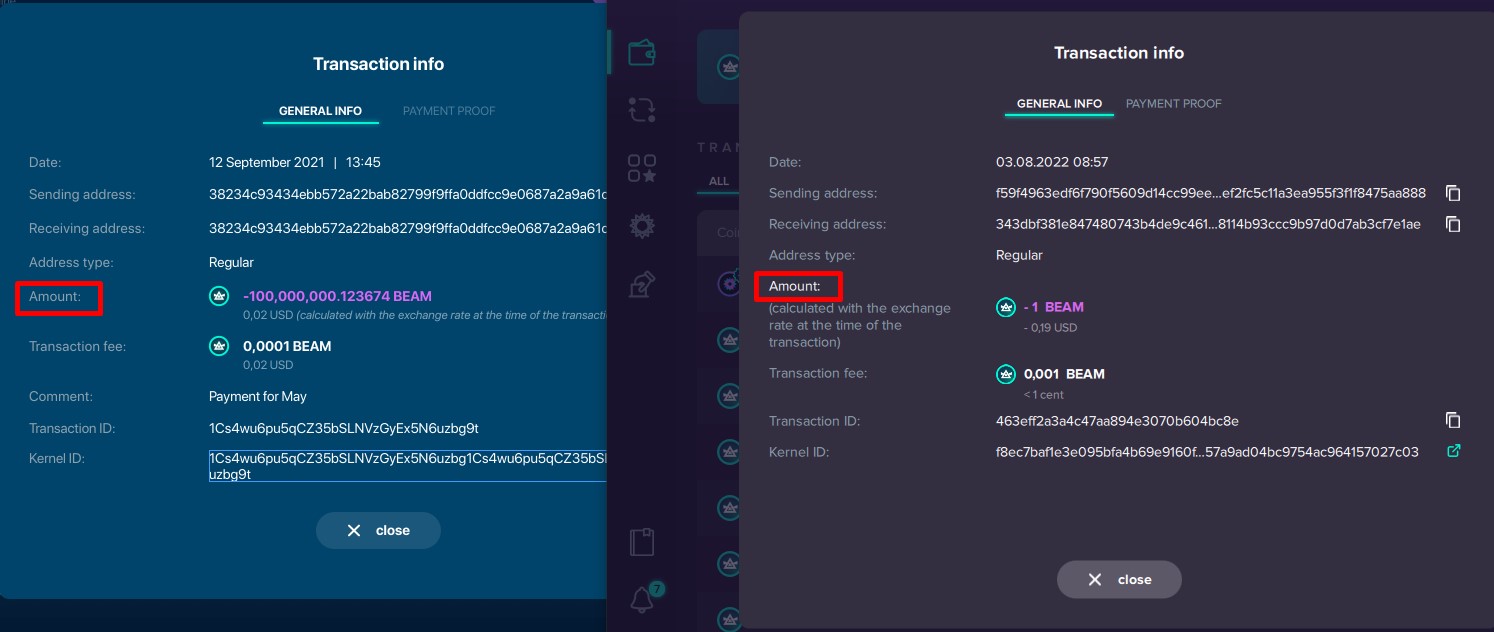
Task: Select the hand-with-pen signing icon in sidebar
Action: tap(642, 284)
